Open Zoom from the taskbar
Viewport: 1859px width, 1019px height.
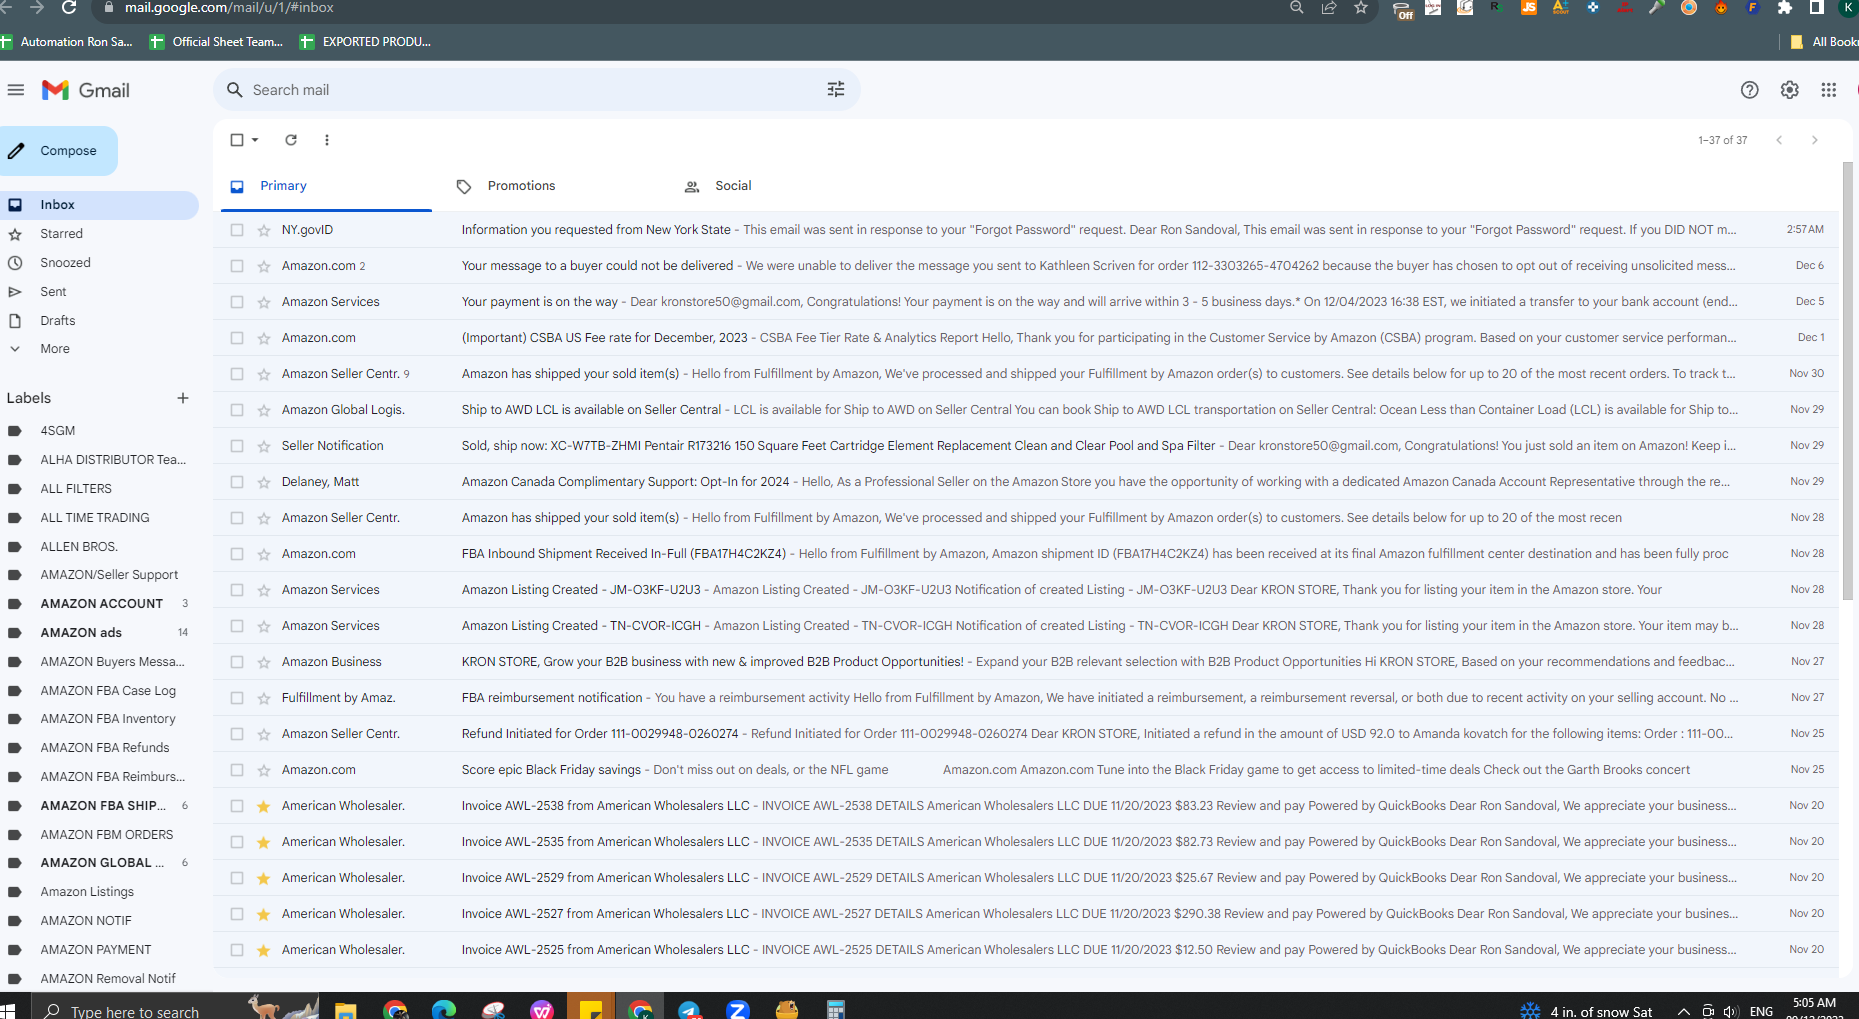click(738, 1010)
